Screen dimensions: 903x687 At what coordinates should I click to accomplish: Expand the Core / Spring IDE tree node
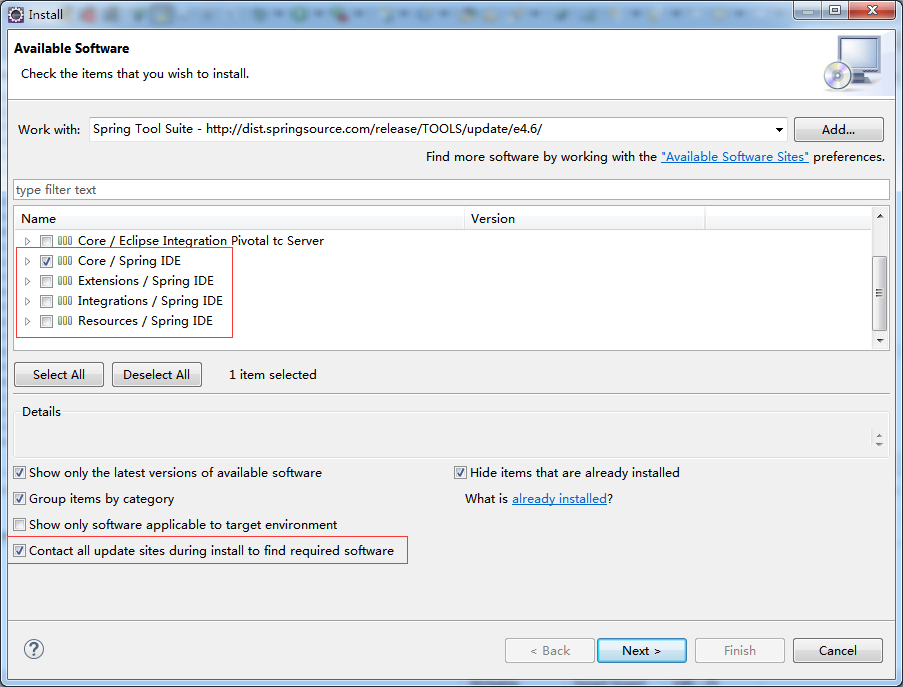[27, 261]
